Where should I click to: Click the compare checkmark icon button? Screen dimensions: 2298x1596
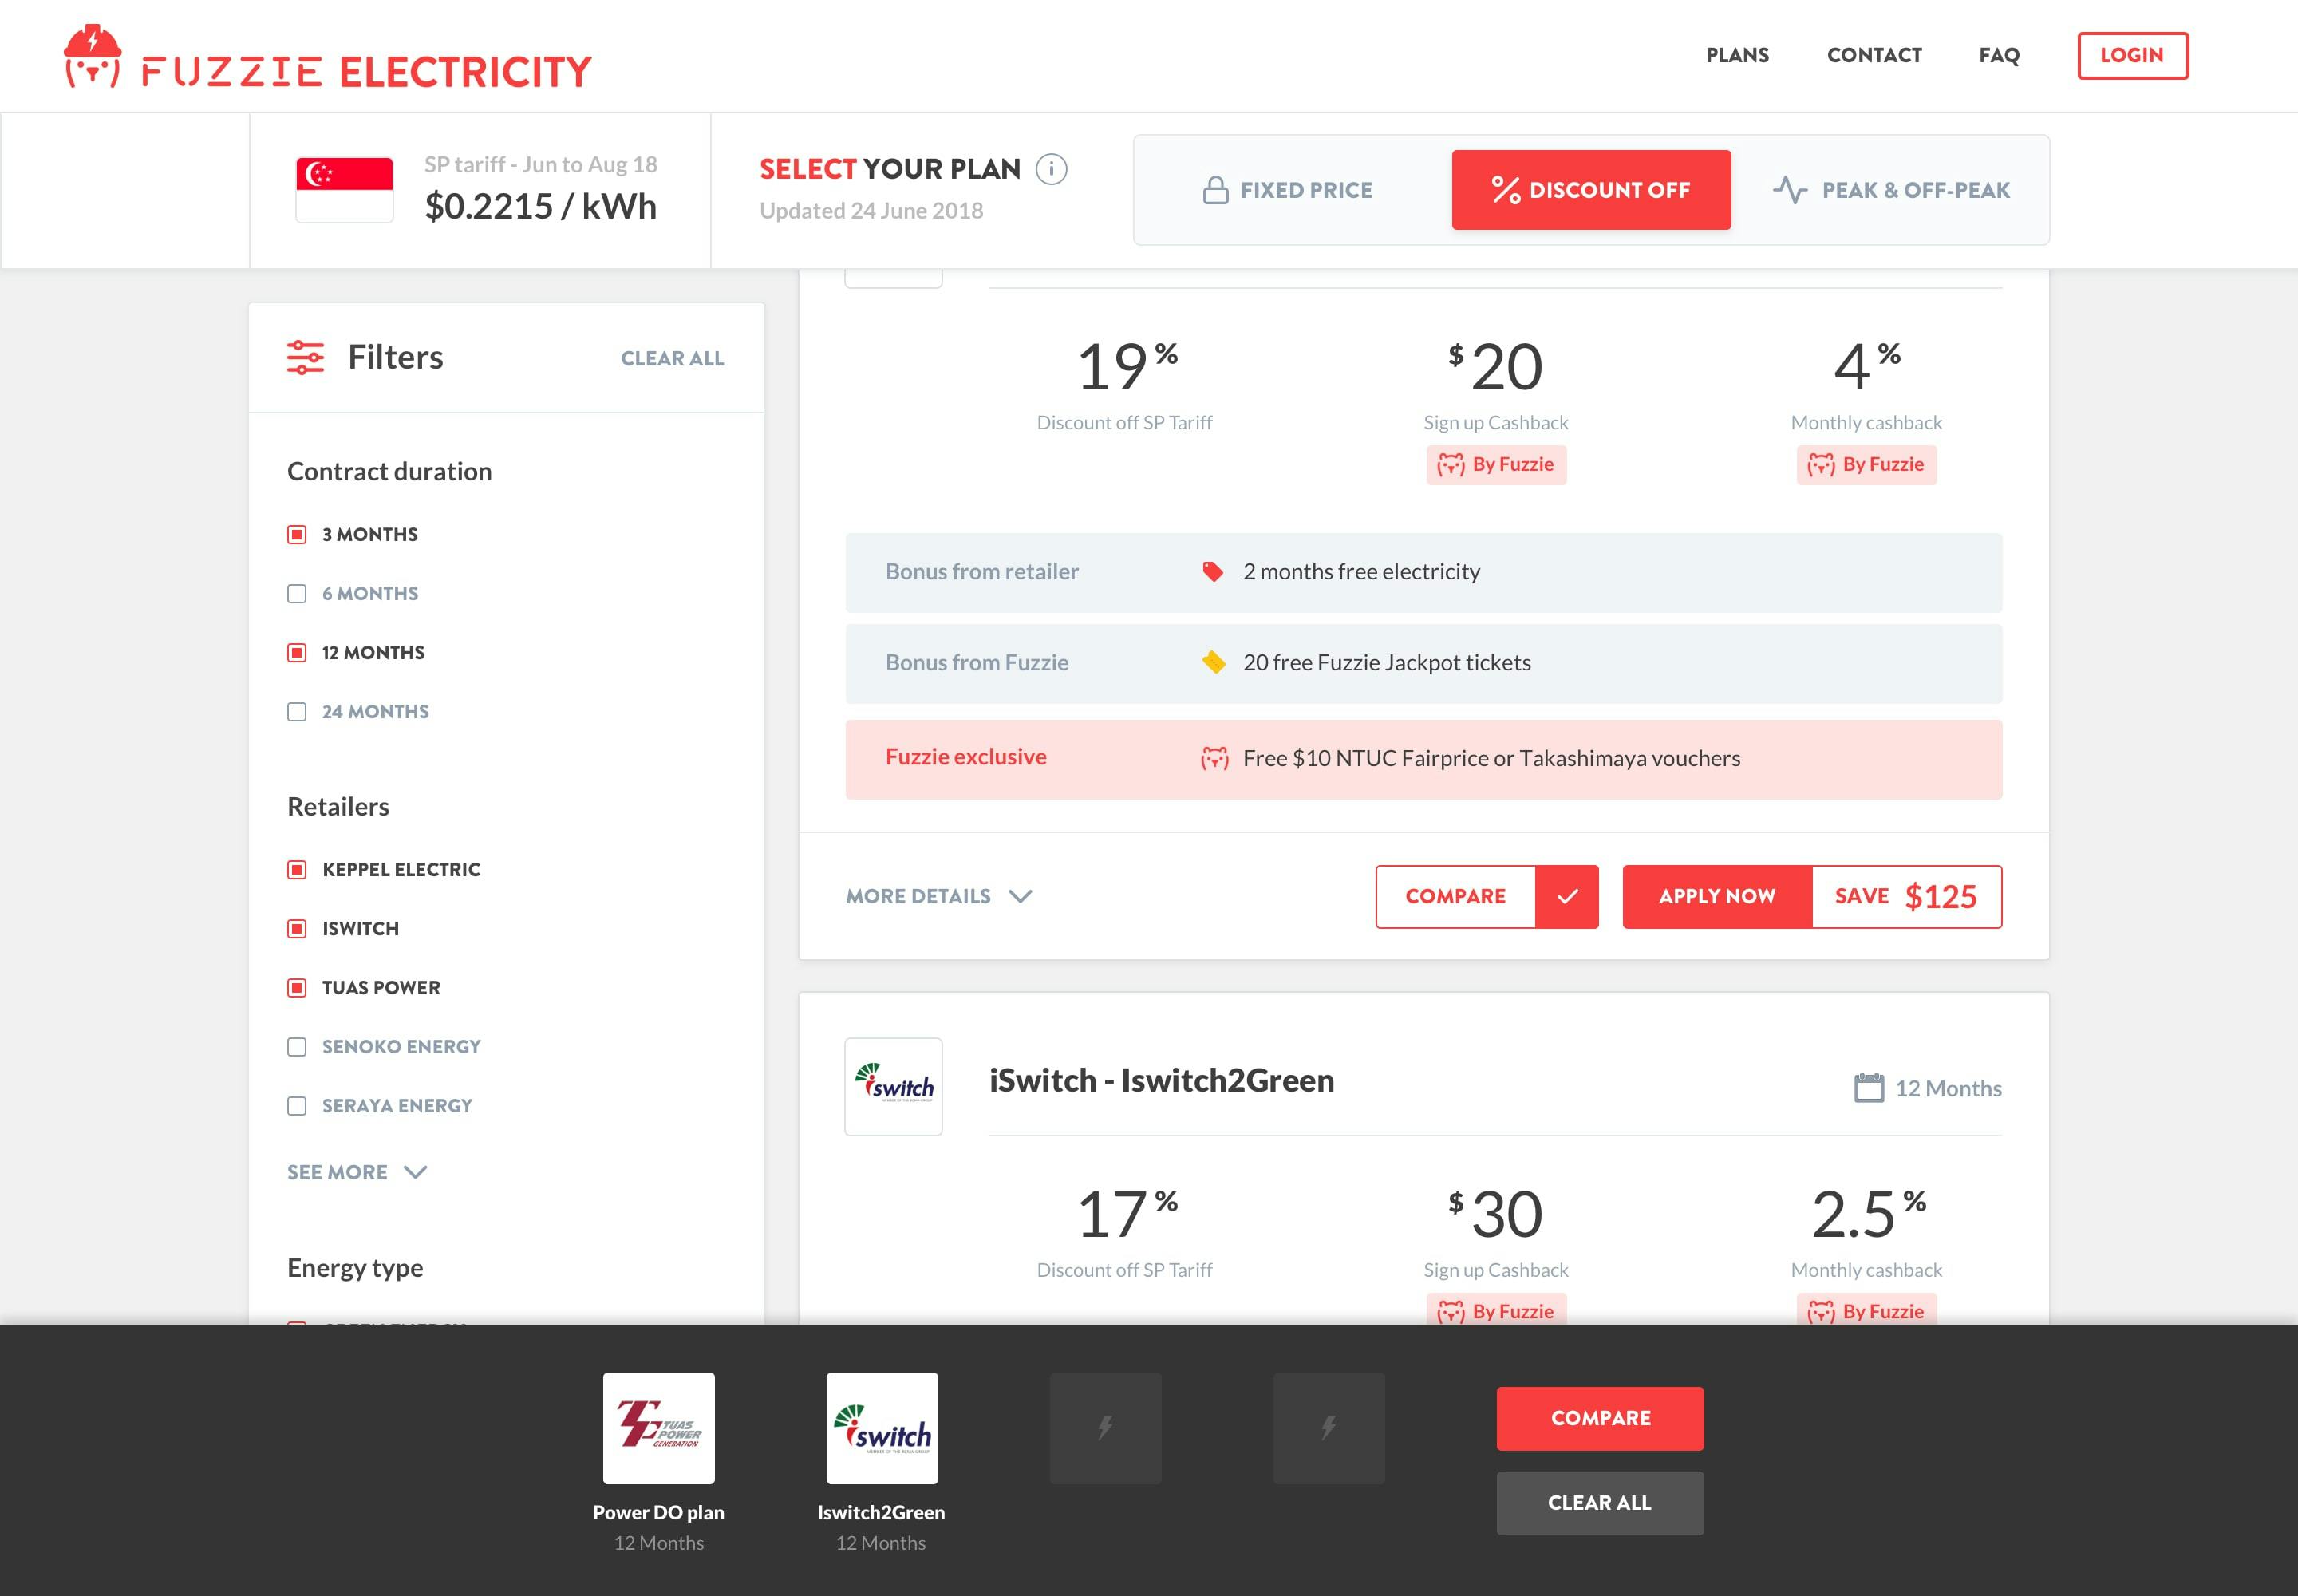(1566, 896)
